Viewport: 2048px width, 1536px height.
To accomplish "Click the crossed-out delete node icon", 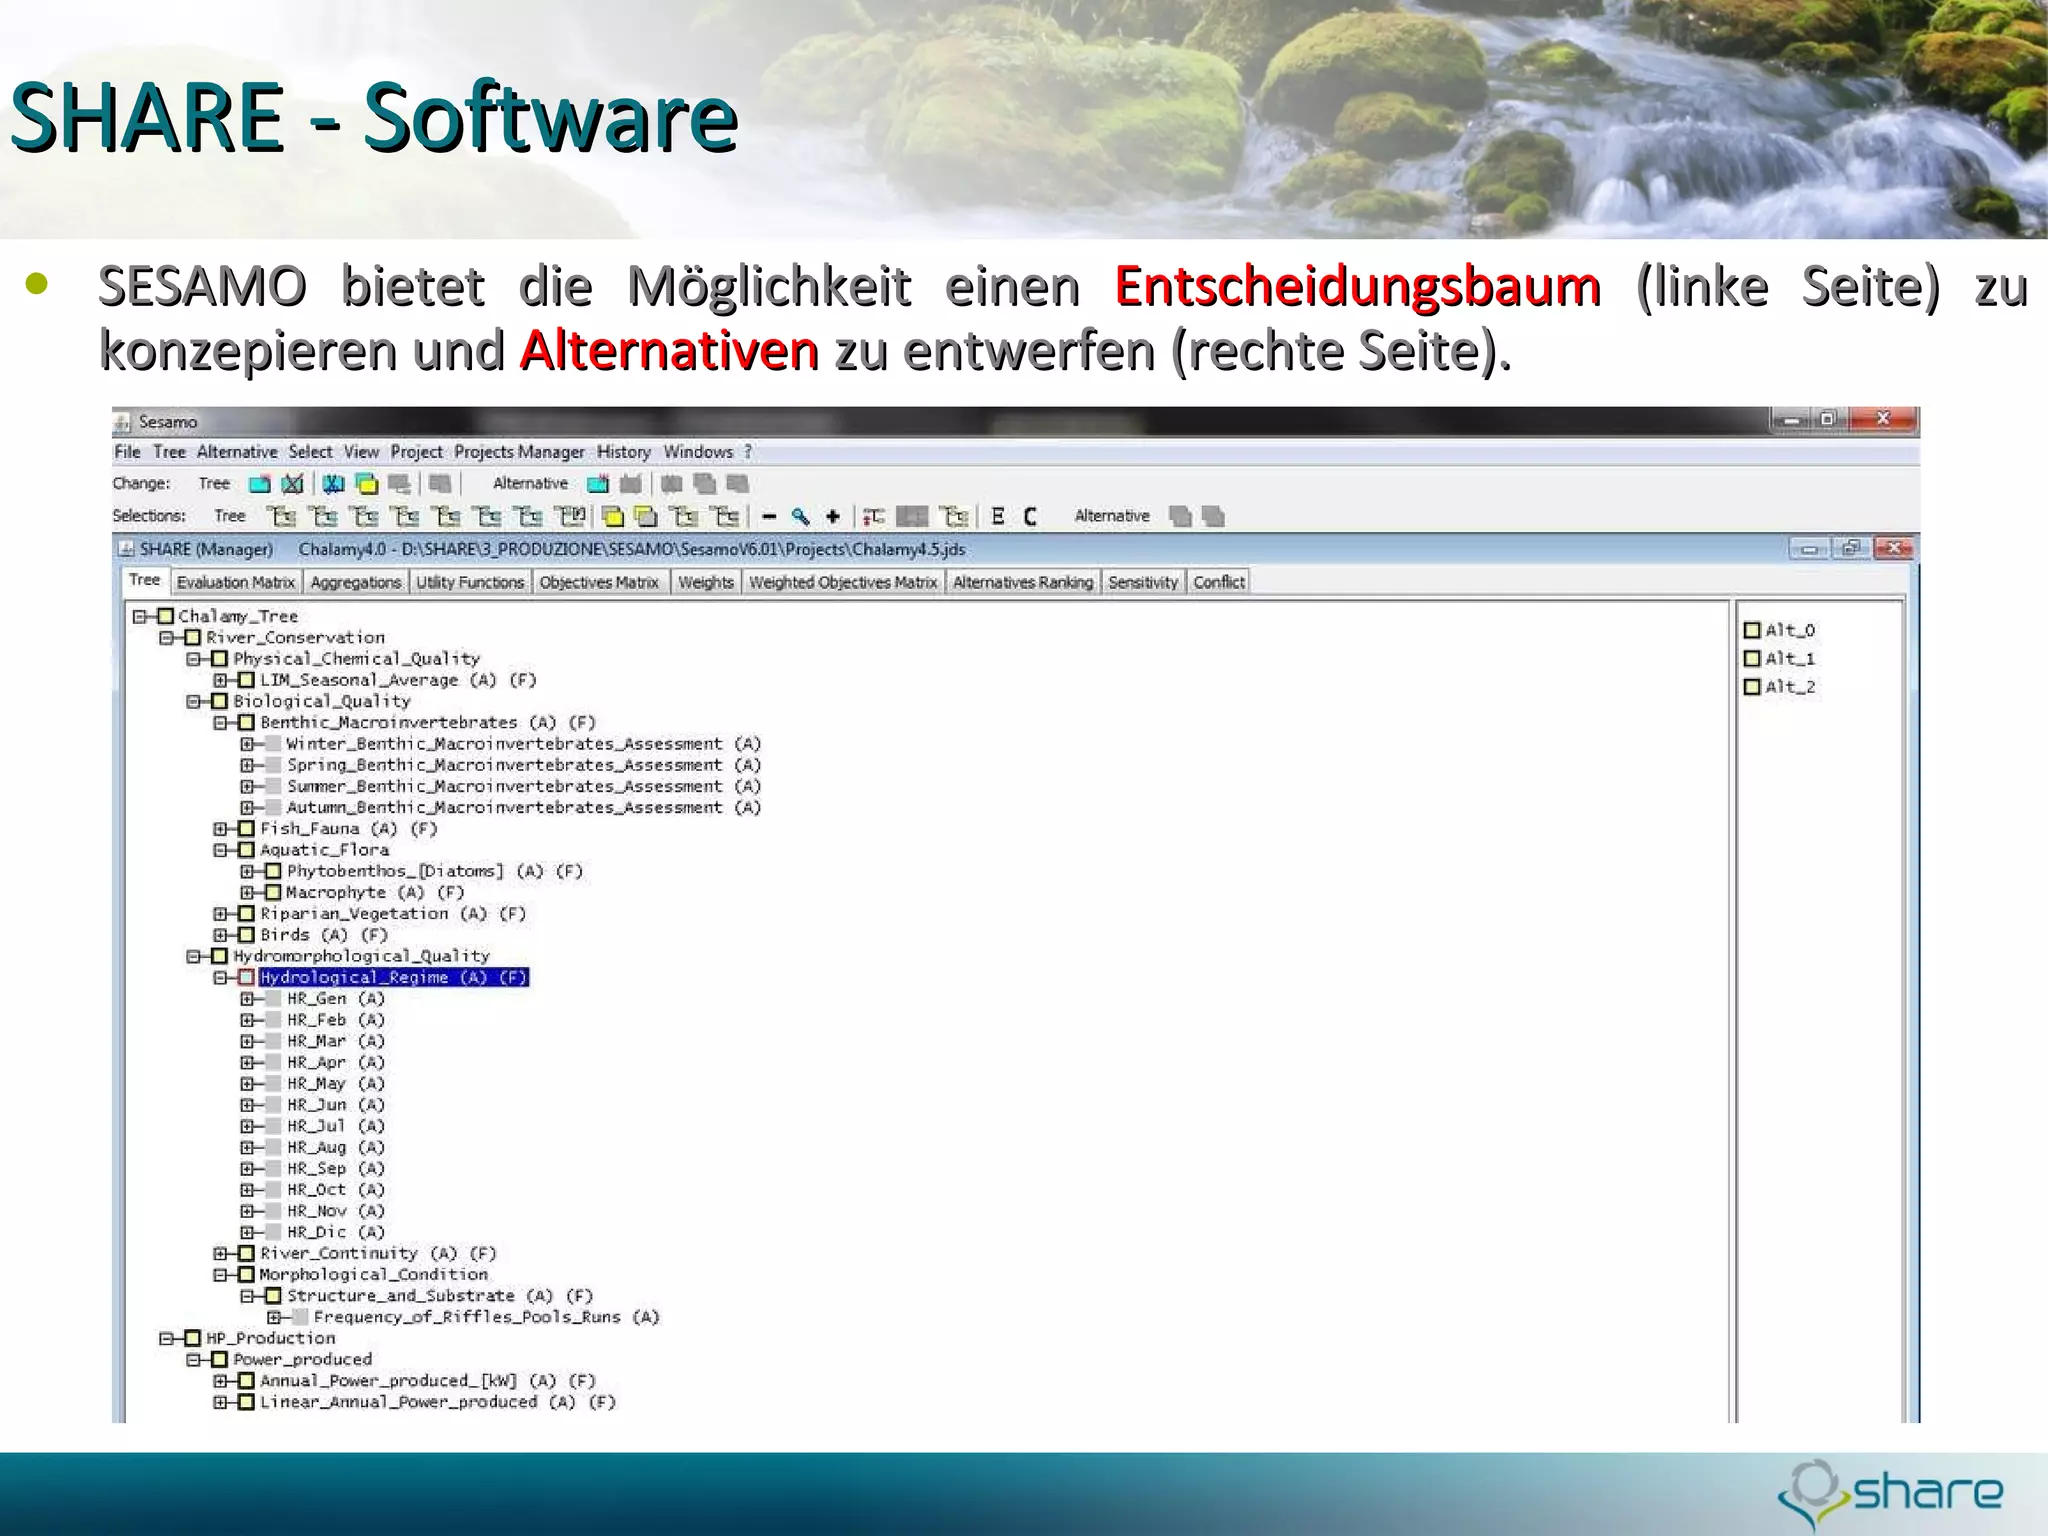I will click(x=292, y=484).
